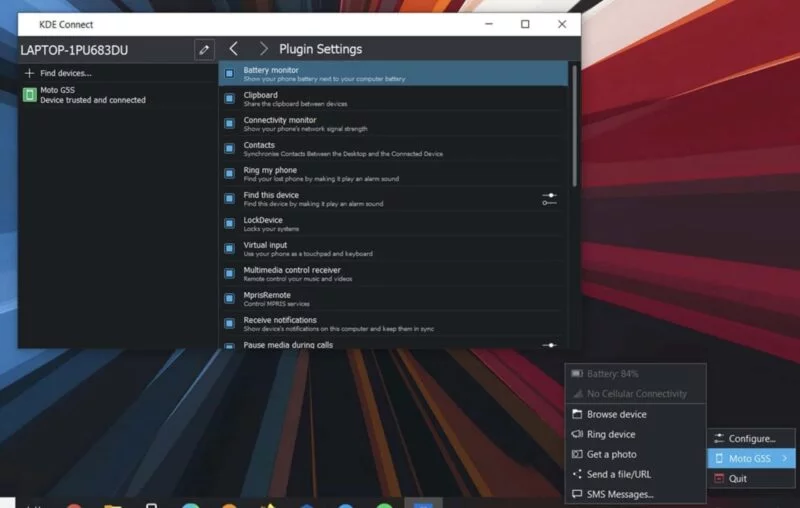The width and height of the screenshot is (800, 508).
Task: Click the plugin list scrollbar thumb
Action: pyautogui.click(x=574, y=125)
